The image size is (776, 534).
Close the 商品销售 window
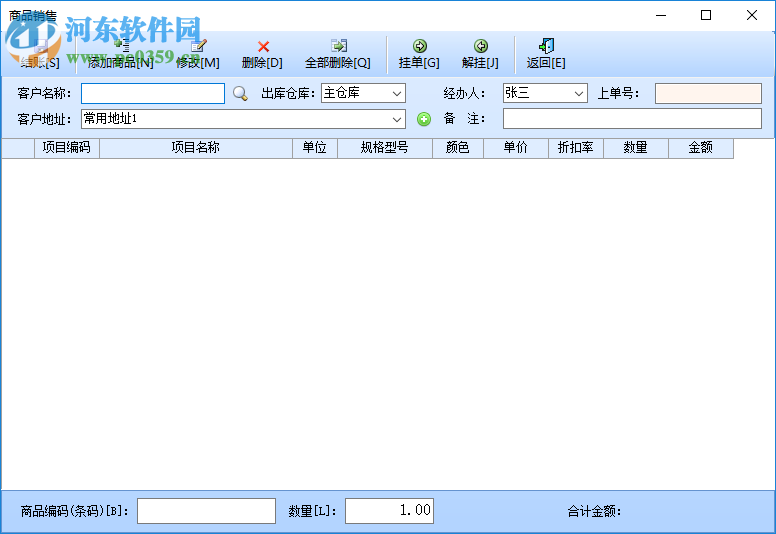(x=752, y=15)
